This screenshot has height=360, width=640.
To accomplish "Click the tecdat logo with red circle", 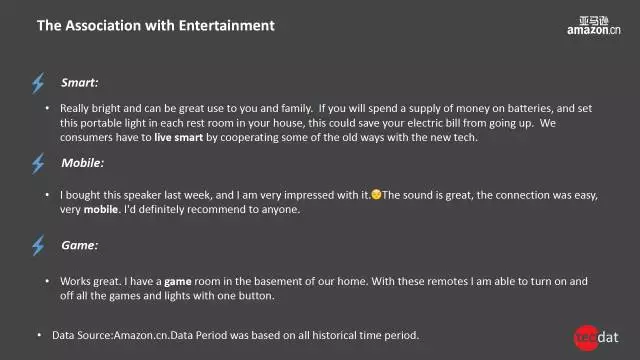I will [x=596, y=338].
